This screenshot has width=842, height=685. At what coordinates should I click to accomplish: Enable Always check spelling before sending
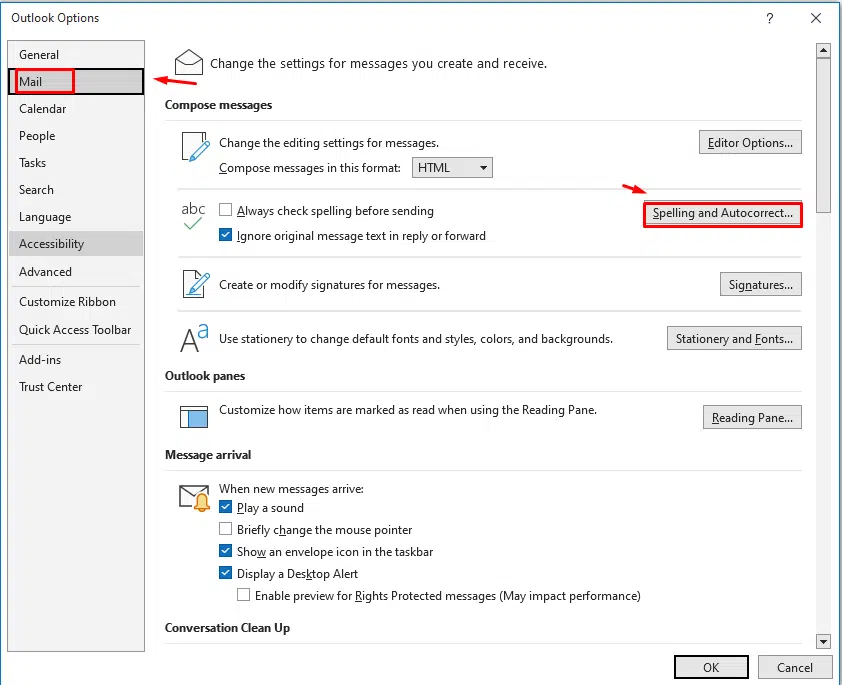pyautogui.click(x=226, y=209)
